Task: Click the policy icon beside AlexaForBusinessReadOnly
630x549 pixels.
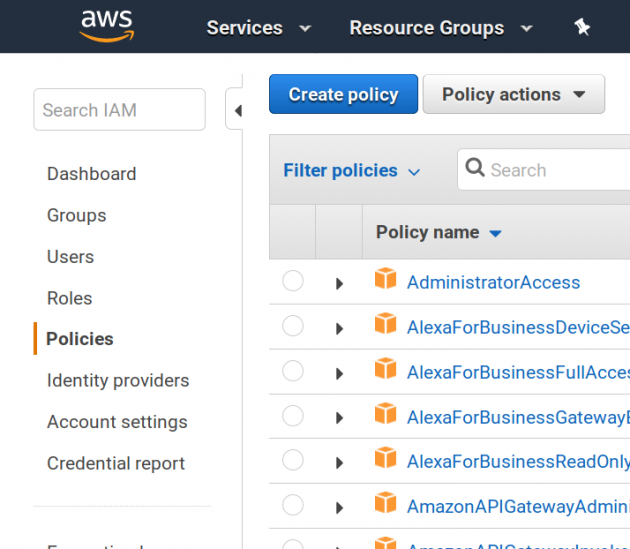Action: (x=385, y=458)
